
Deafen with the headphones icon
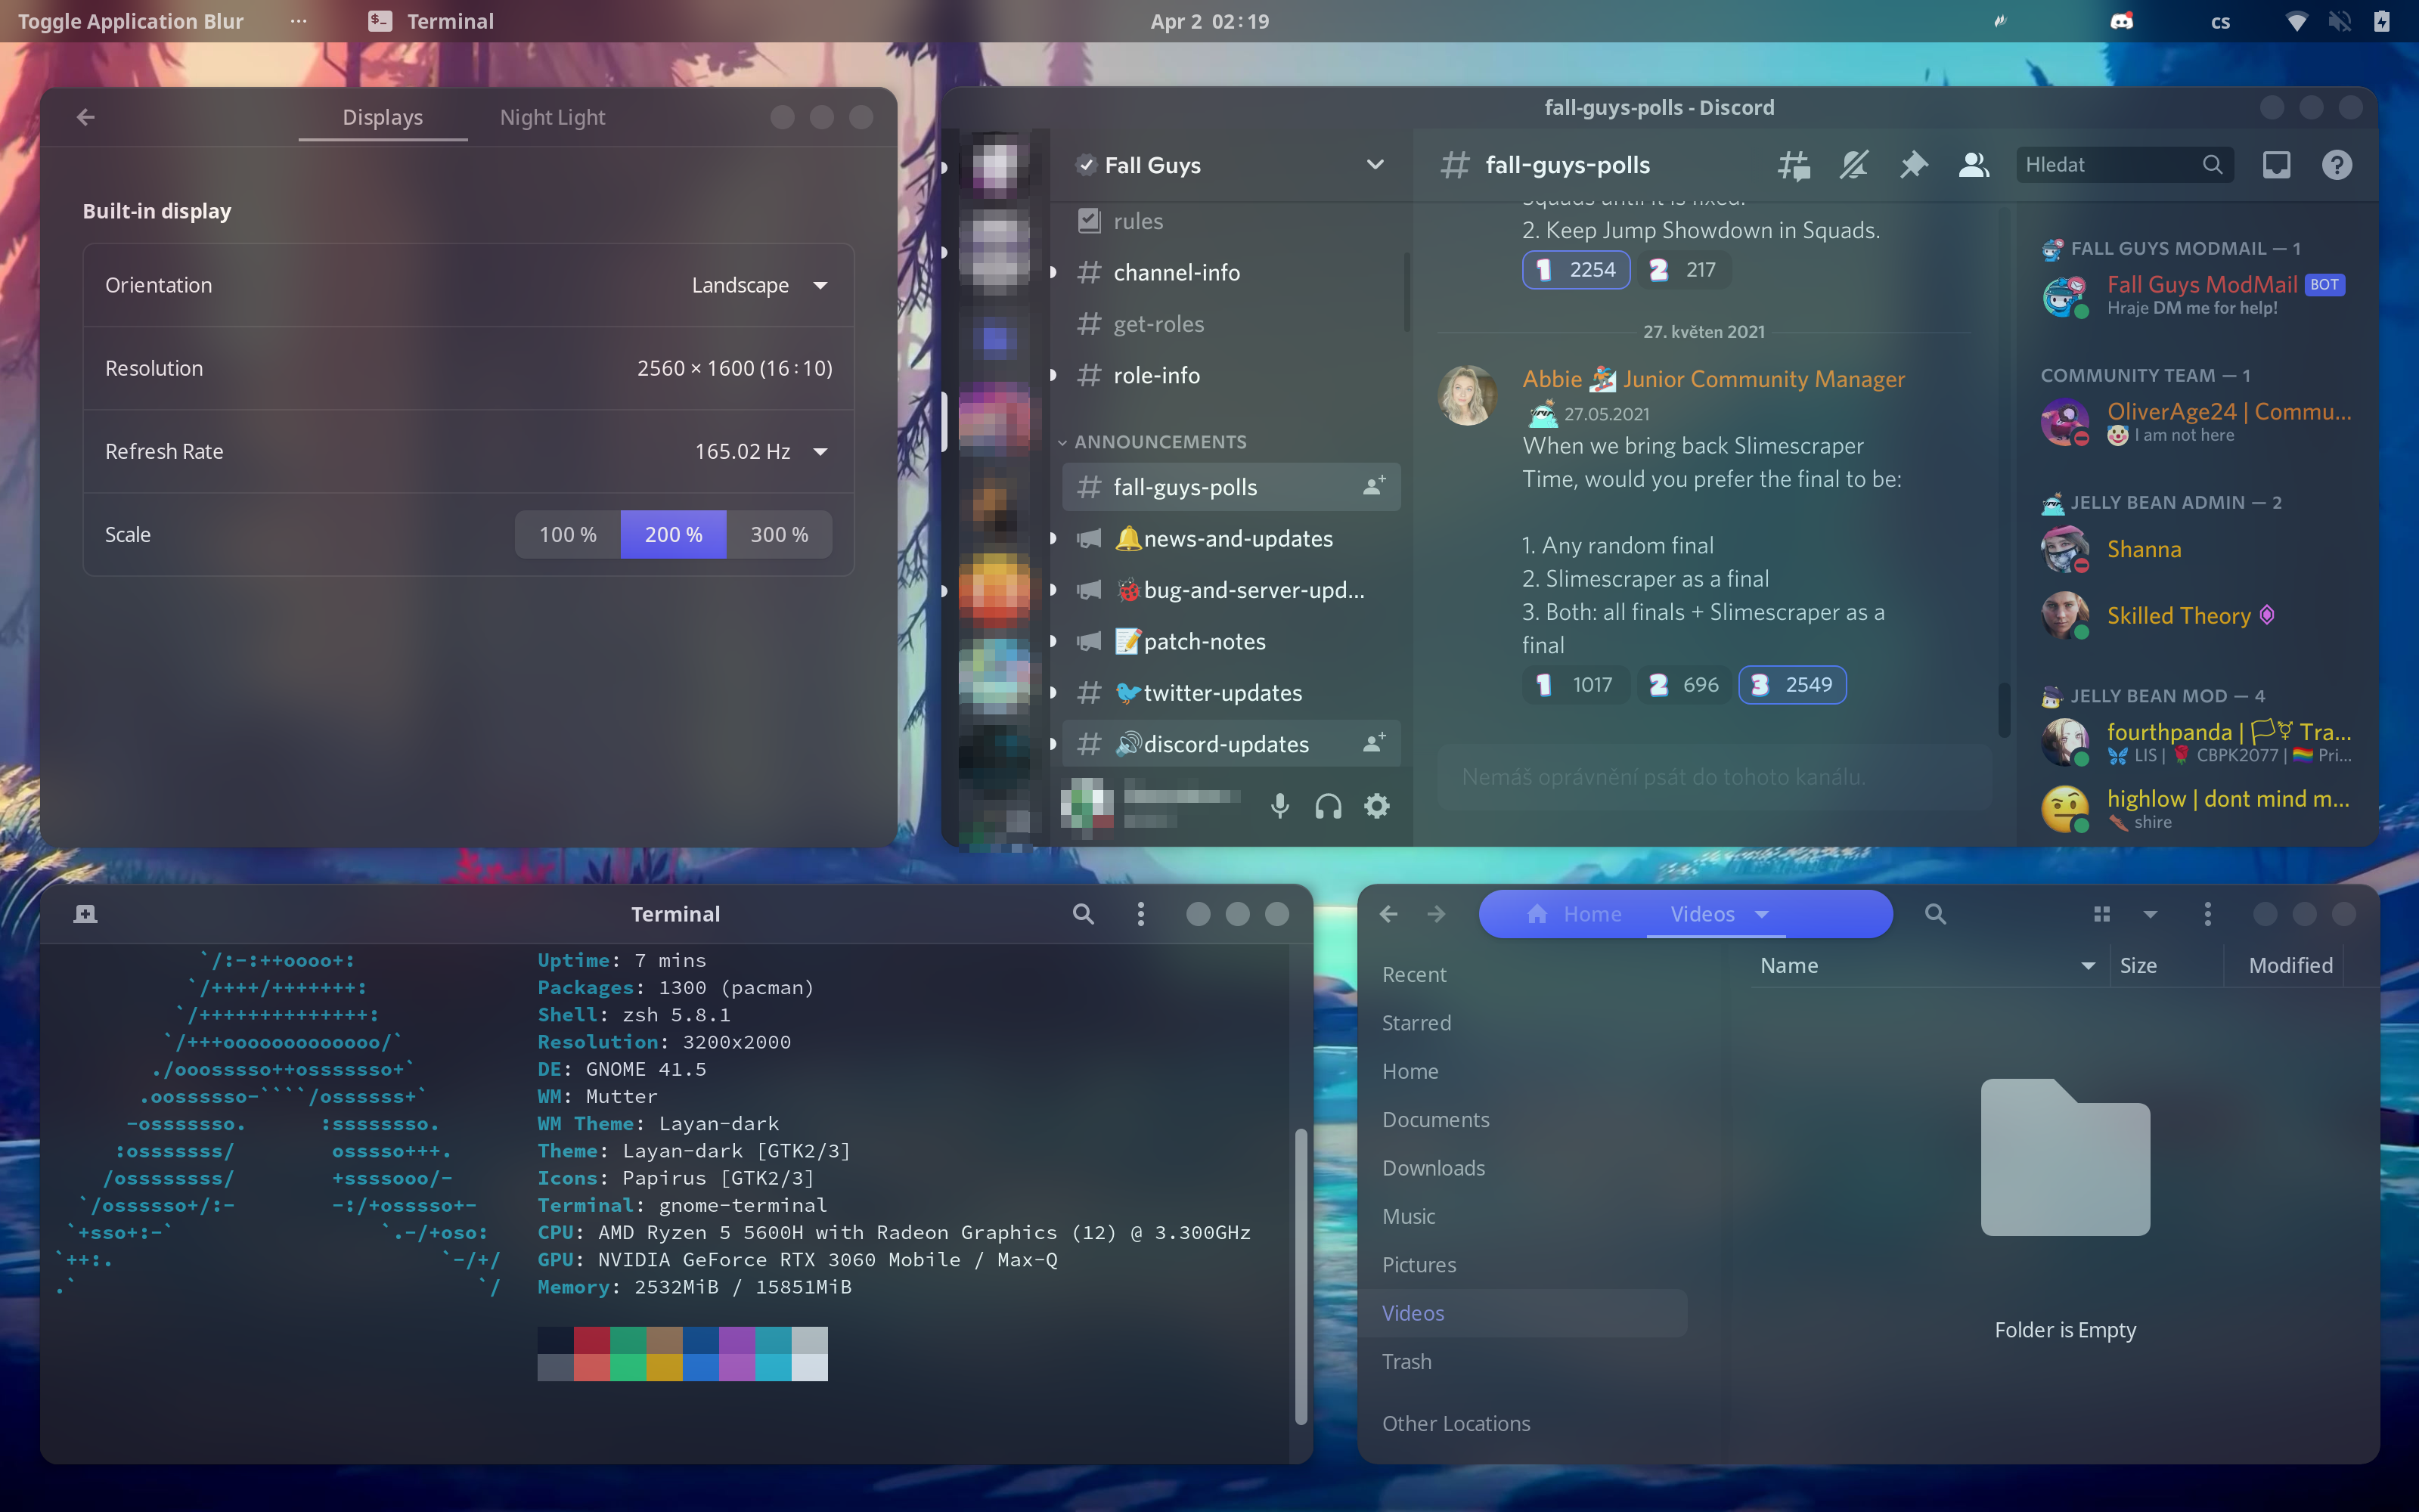(1328, 806)
